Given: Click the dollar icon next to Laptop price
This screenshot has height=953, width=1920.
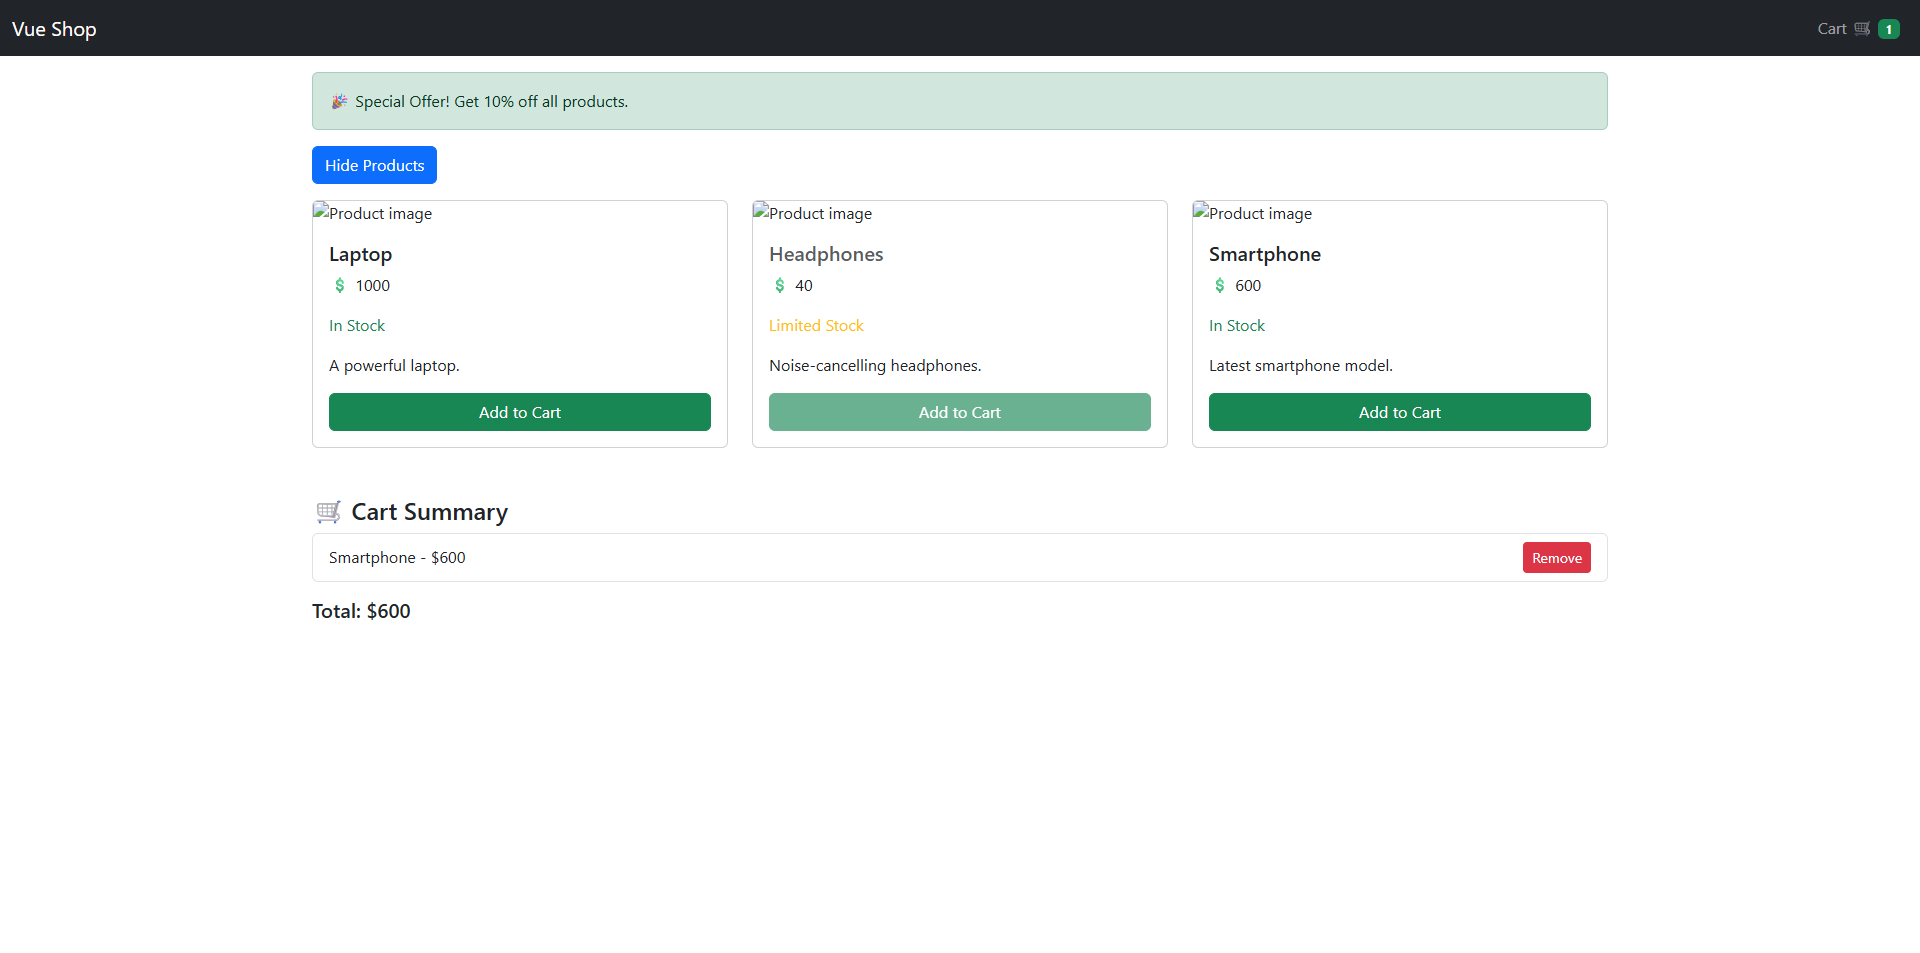Looking at the screenshot, I should point(340,286).
